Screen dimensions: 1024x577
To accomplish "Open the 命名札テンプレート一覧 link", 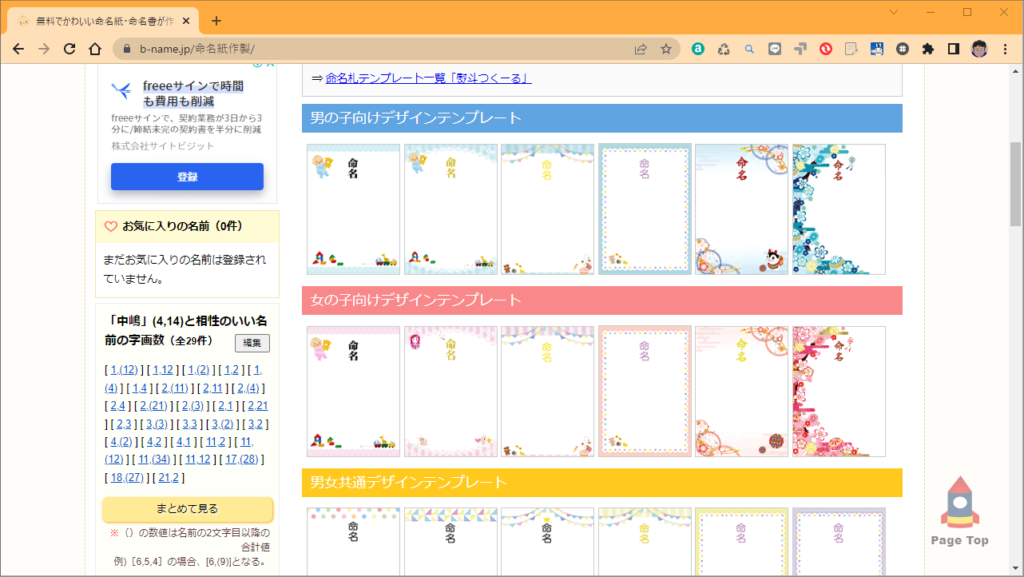I will coord(428,78).
